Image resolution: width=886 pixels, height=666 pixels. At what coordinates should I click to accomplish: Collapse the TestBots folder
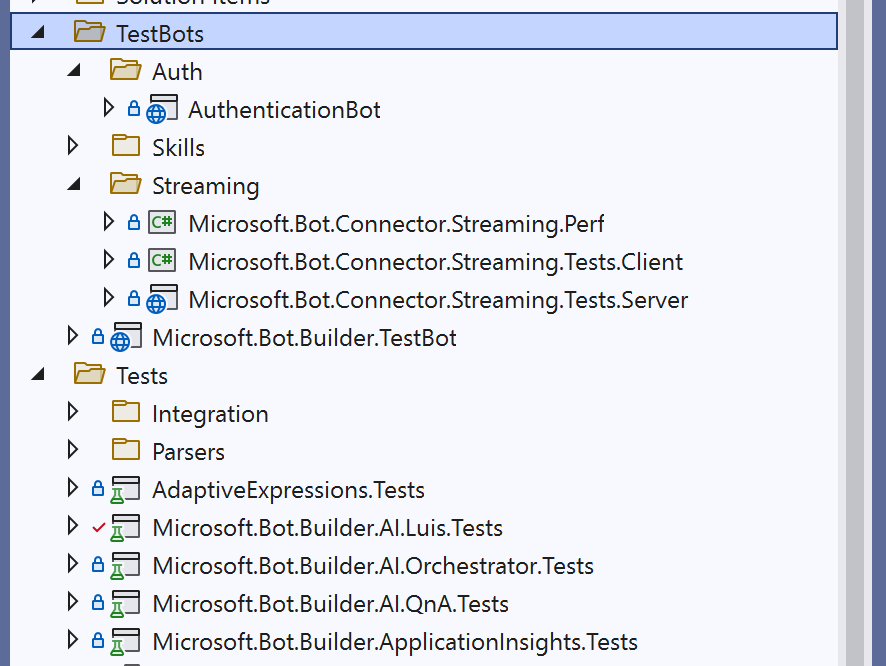(37, 32)
